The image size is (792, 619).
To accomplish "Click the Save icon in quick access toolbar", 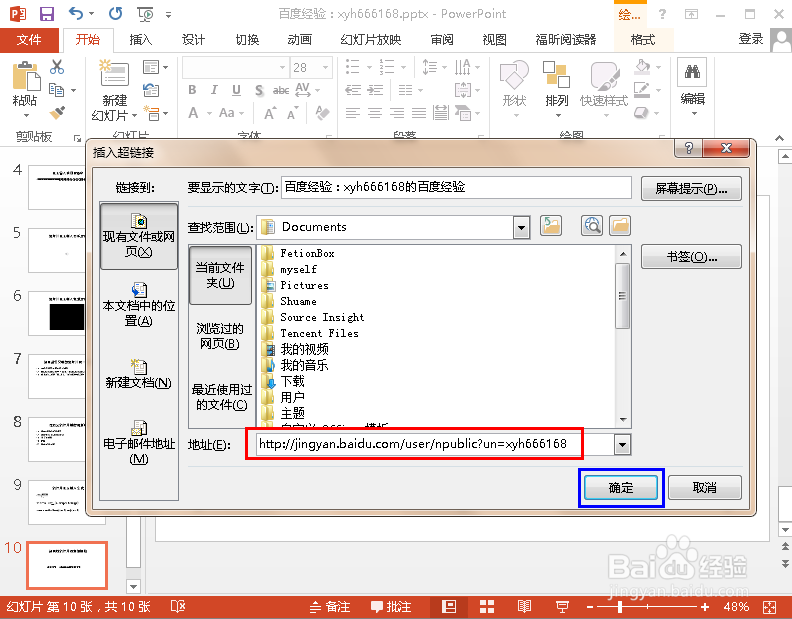I will [x=47, y=14].
